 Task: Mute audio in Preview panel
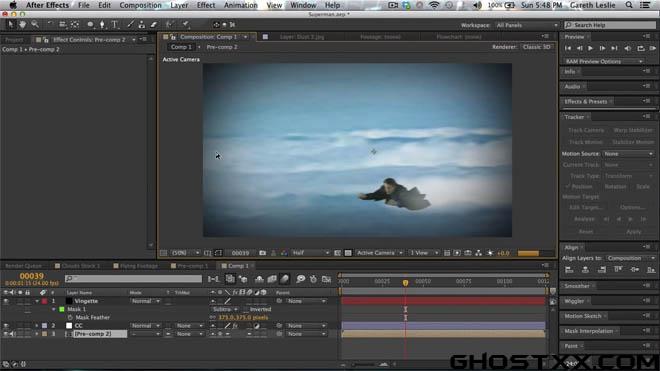(628, 48)
